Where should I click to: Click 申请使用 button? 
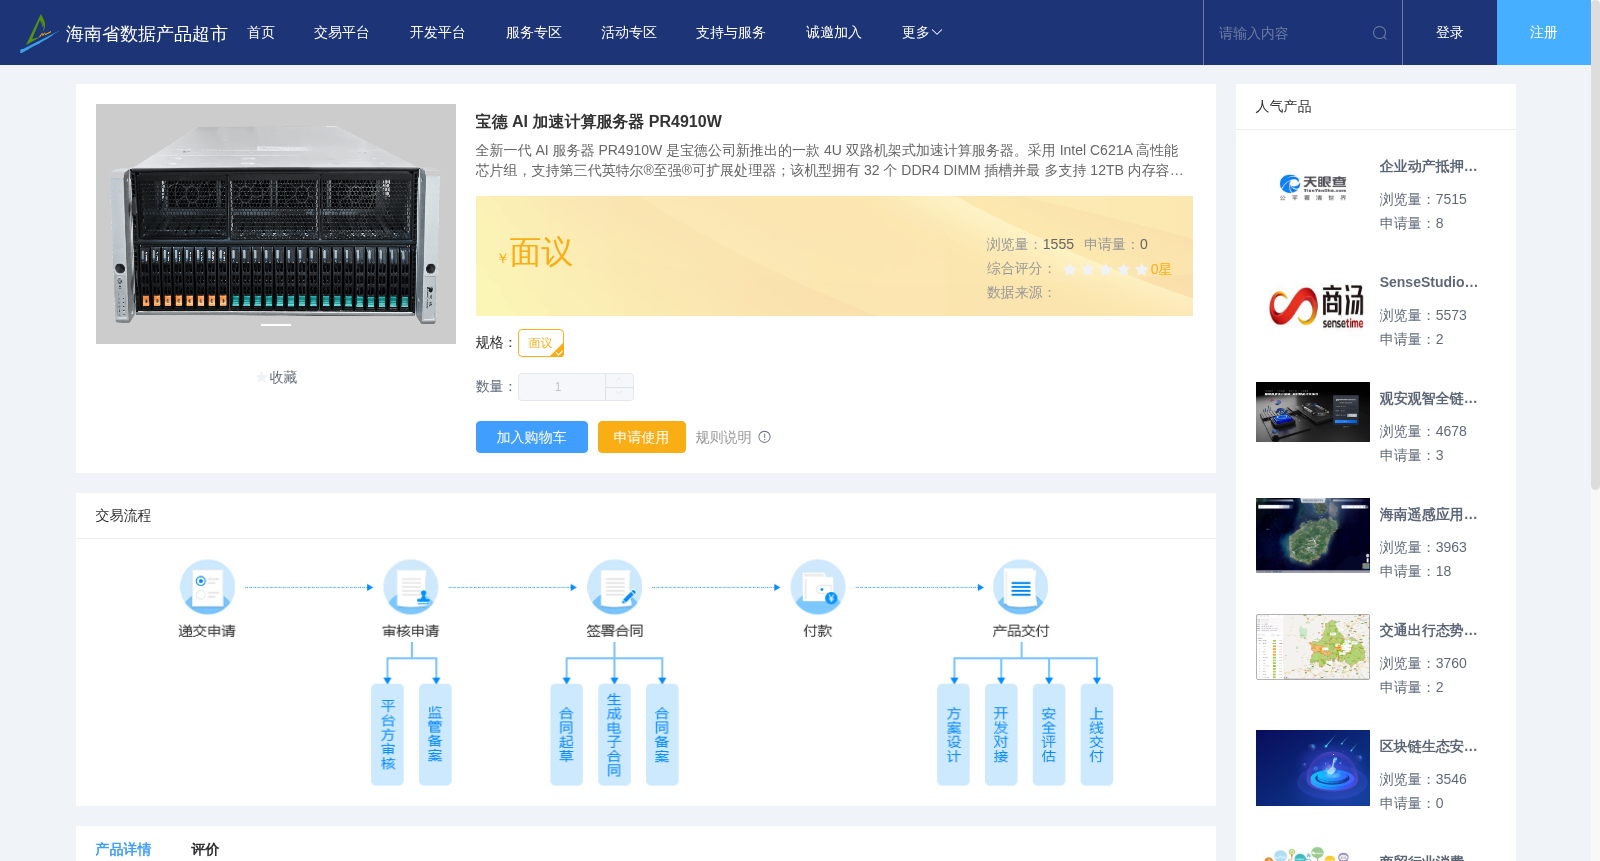(x=641, y=437)
